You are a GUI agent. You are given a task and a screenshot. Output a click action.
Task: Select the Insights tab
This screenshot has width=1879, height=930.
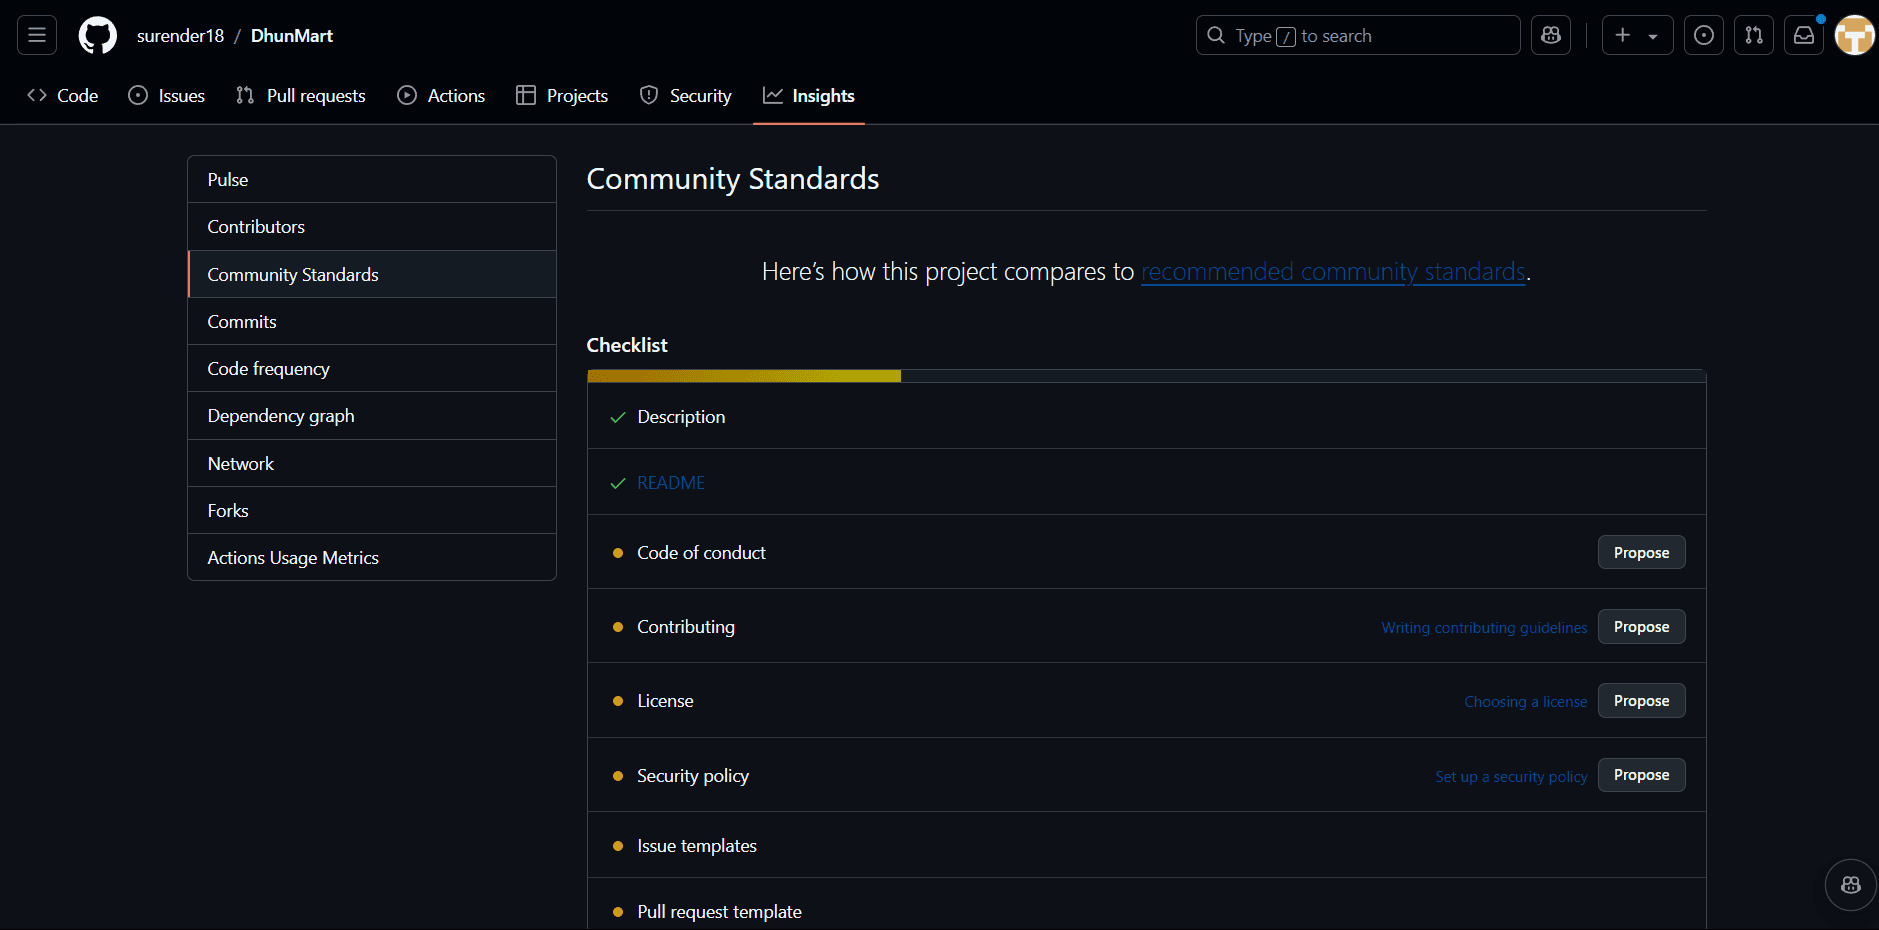(809, 96)
